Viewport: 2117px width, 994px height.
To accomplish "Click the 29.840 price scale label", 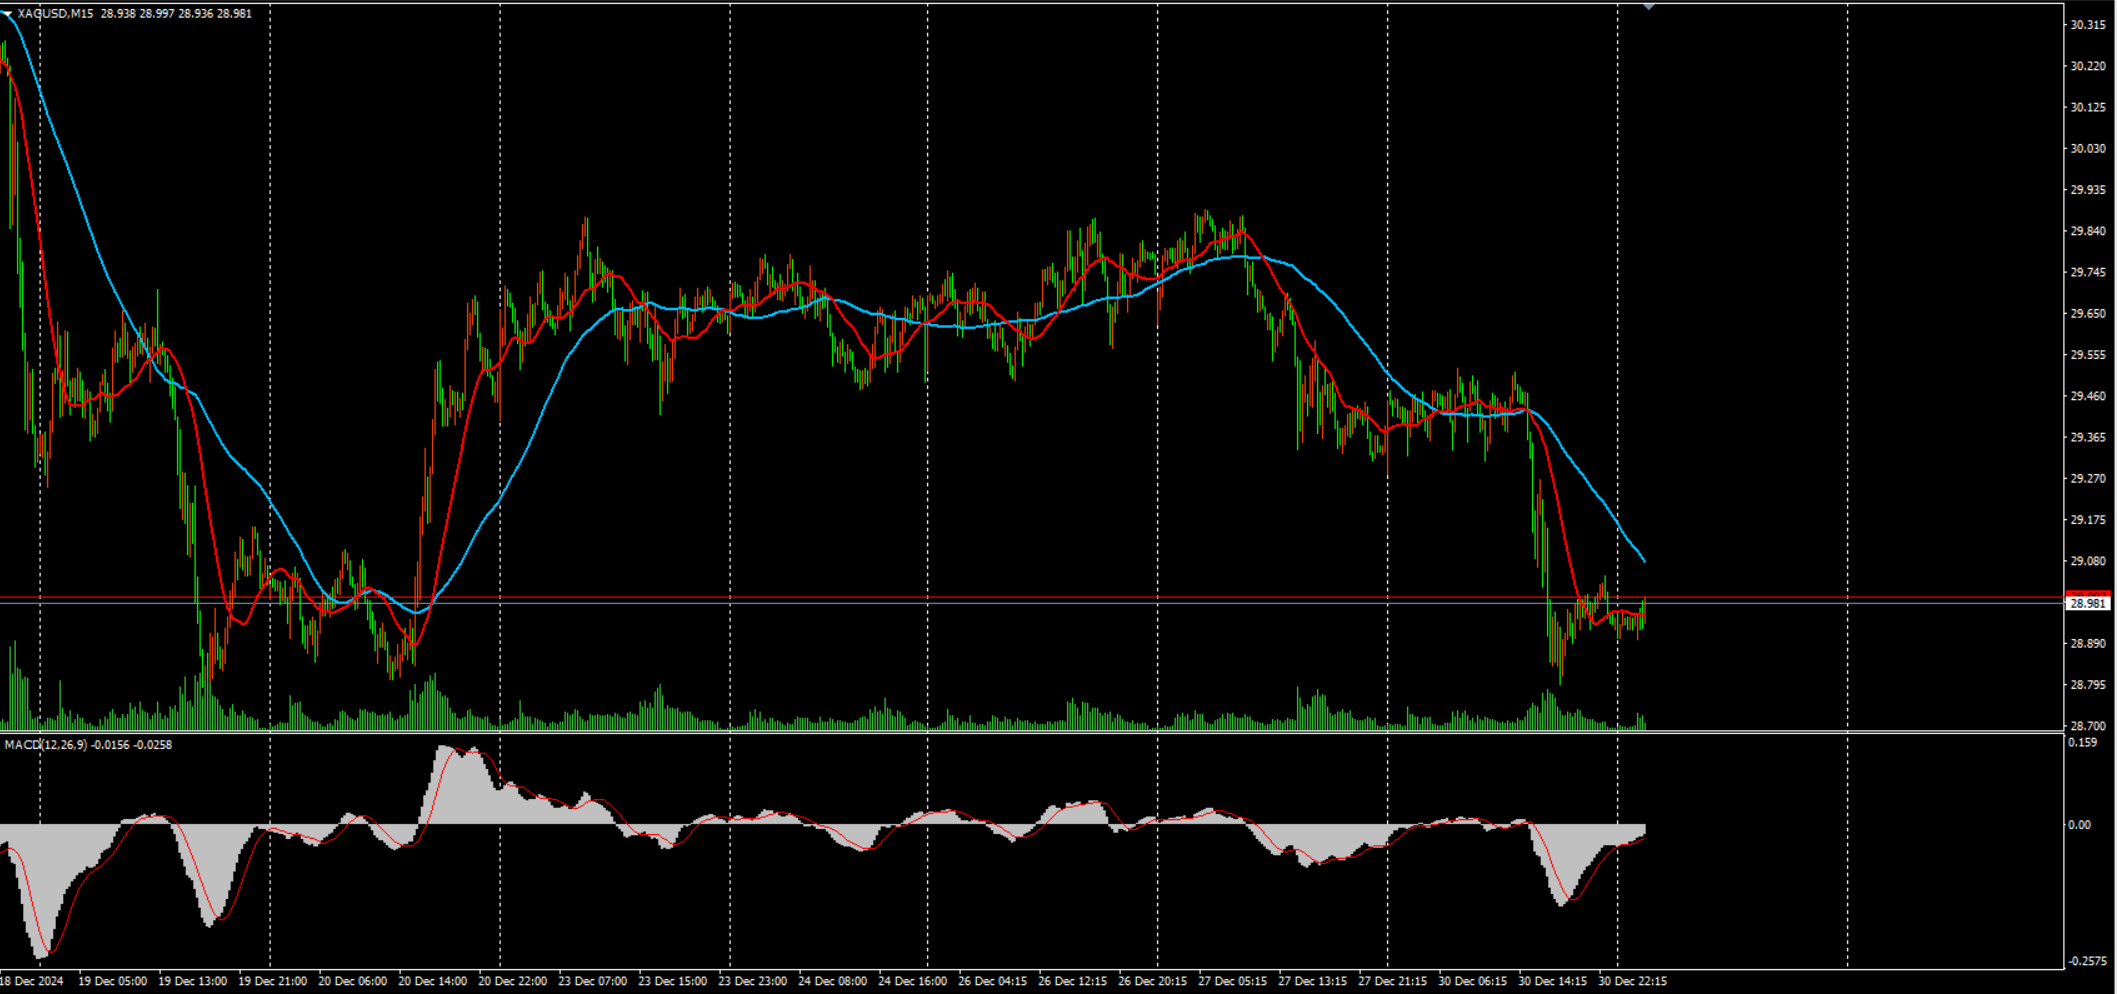I will (2088, 231).
